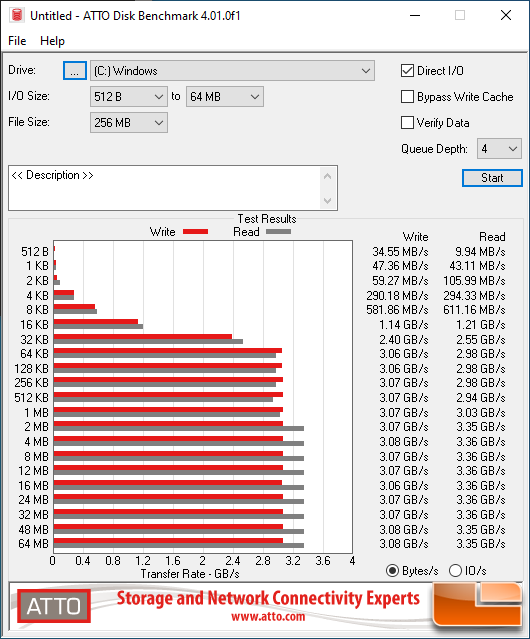The height and width of the screenshot is (639, 530).
Task: Click the 3.03 GB/s read value
Action: coord(481,412)
